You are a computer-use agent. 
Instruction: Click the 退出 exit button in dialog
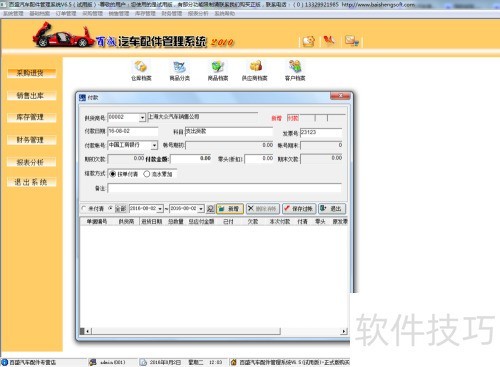[x=332, y=209]
